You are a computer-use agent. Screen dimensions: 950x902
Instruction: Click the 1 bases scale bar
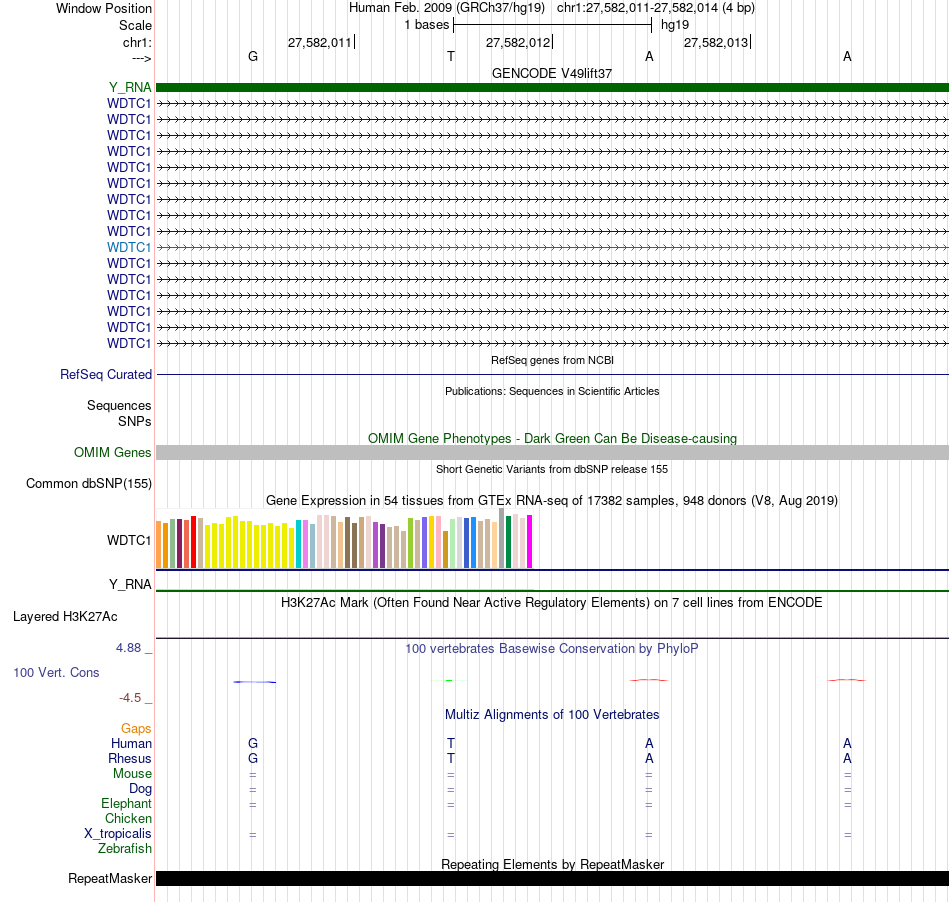click(x=552, y=25)
